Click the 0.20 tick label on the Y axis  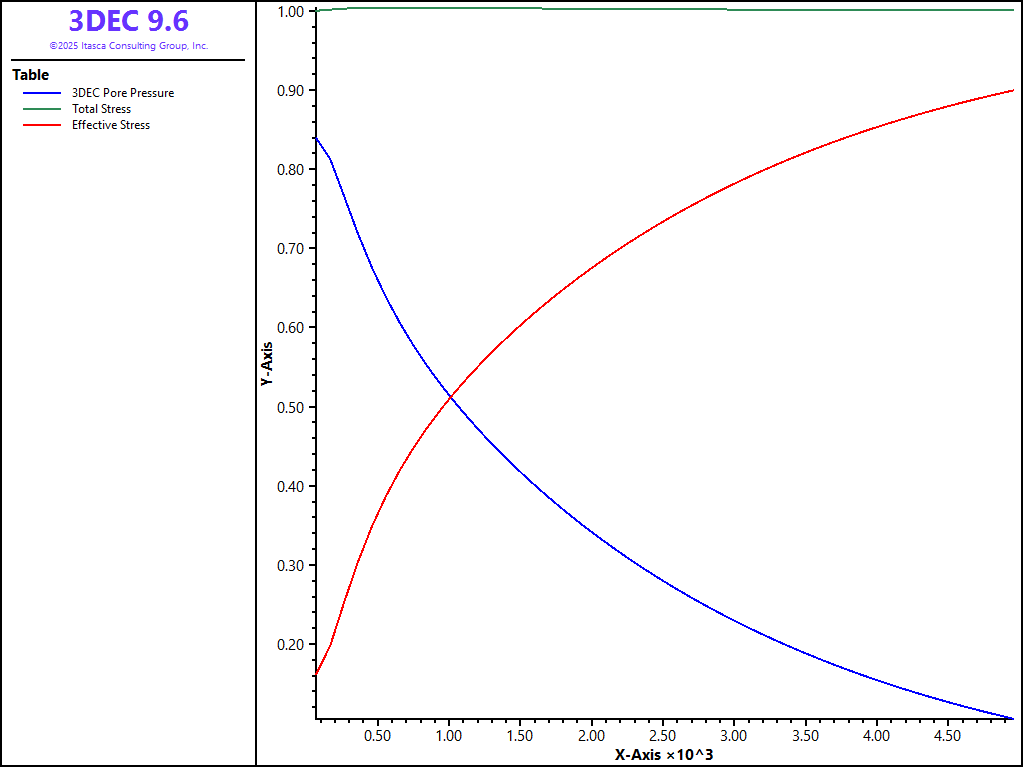click(289, 644)
